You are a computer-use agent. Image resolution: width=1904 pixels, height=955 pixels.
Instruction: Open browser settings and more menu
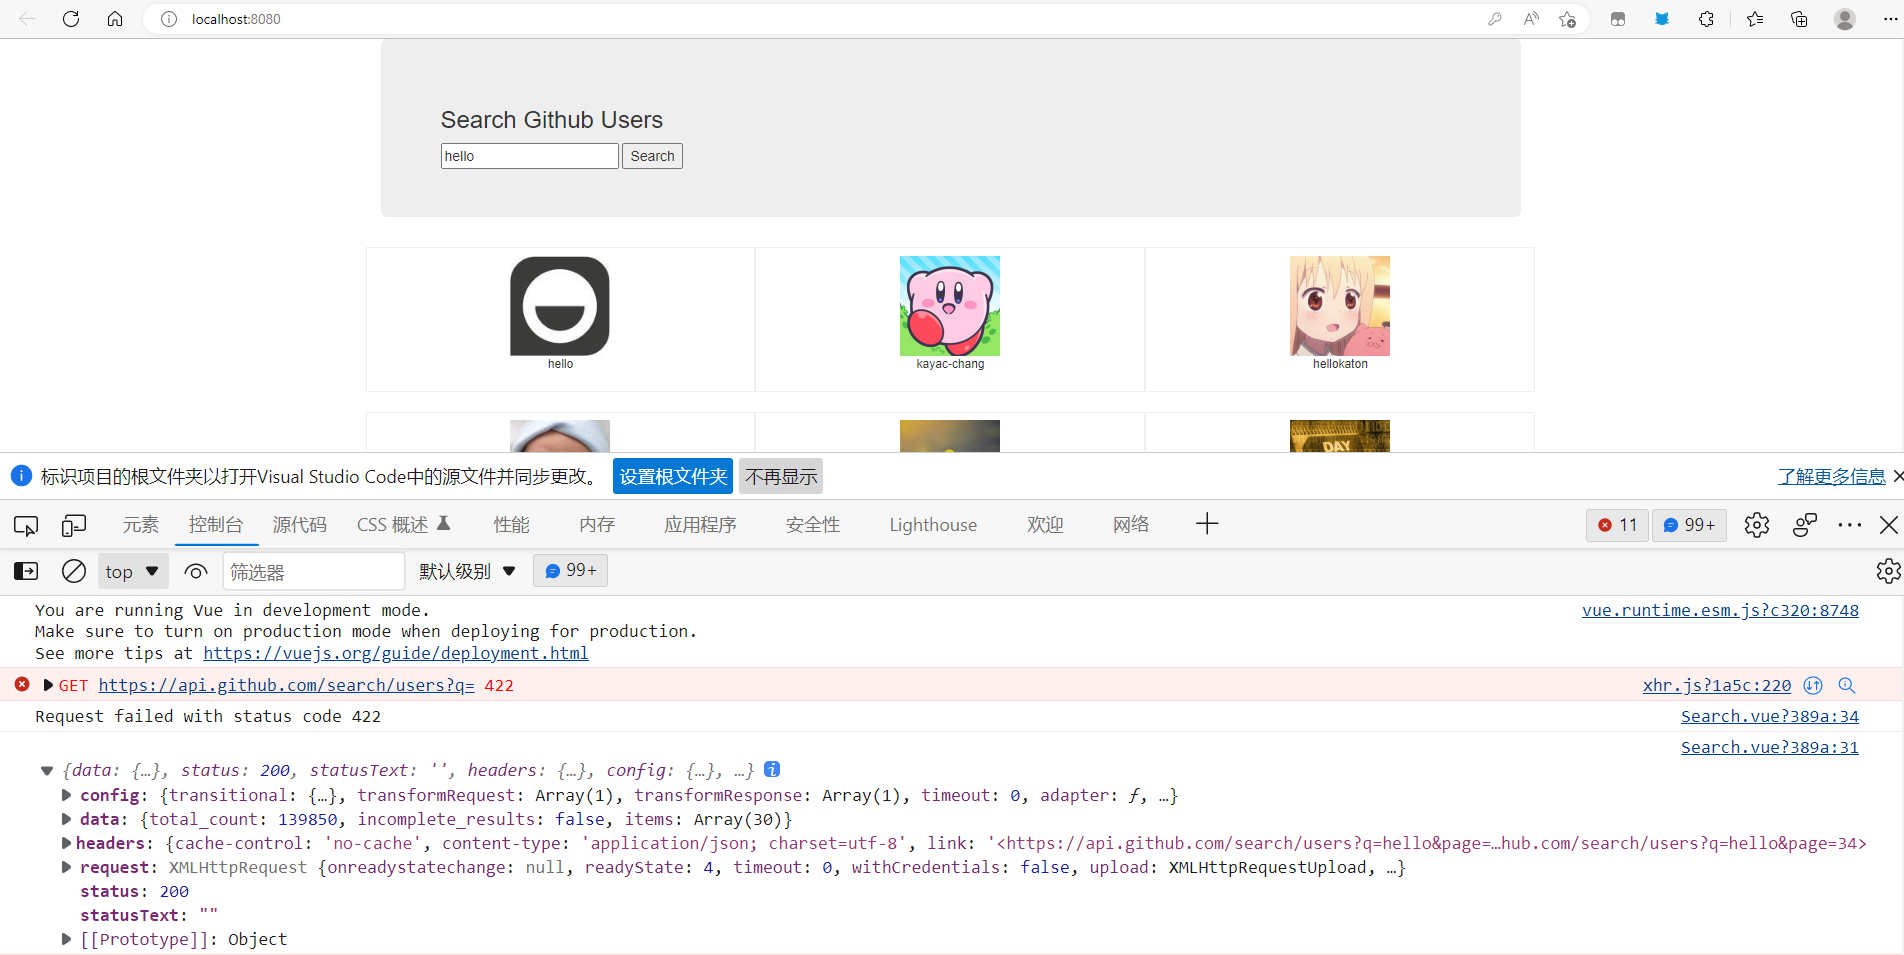tap(1890, 19)
